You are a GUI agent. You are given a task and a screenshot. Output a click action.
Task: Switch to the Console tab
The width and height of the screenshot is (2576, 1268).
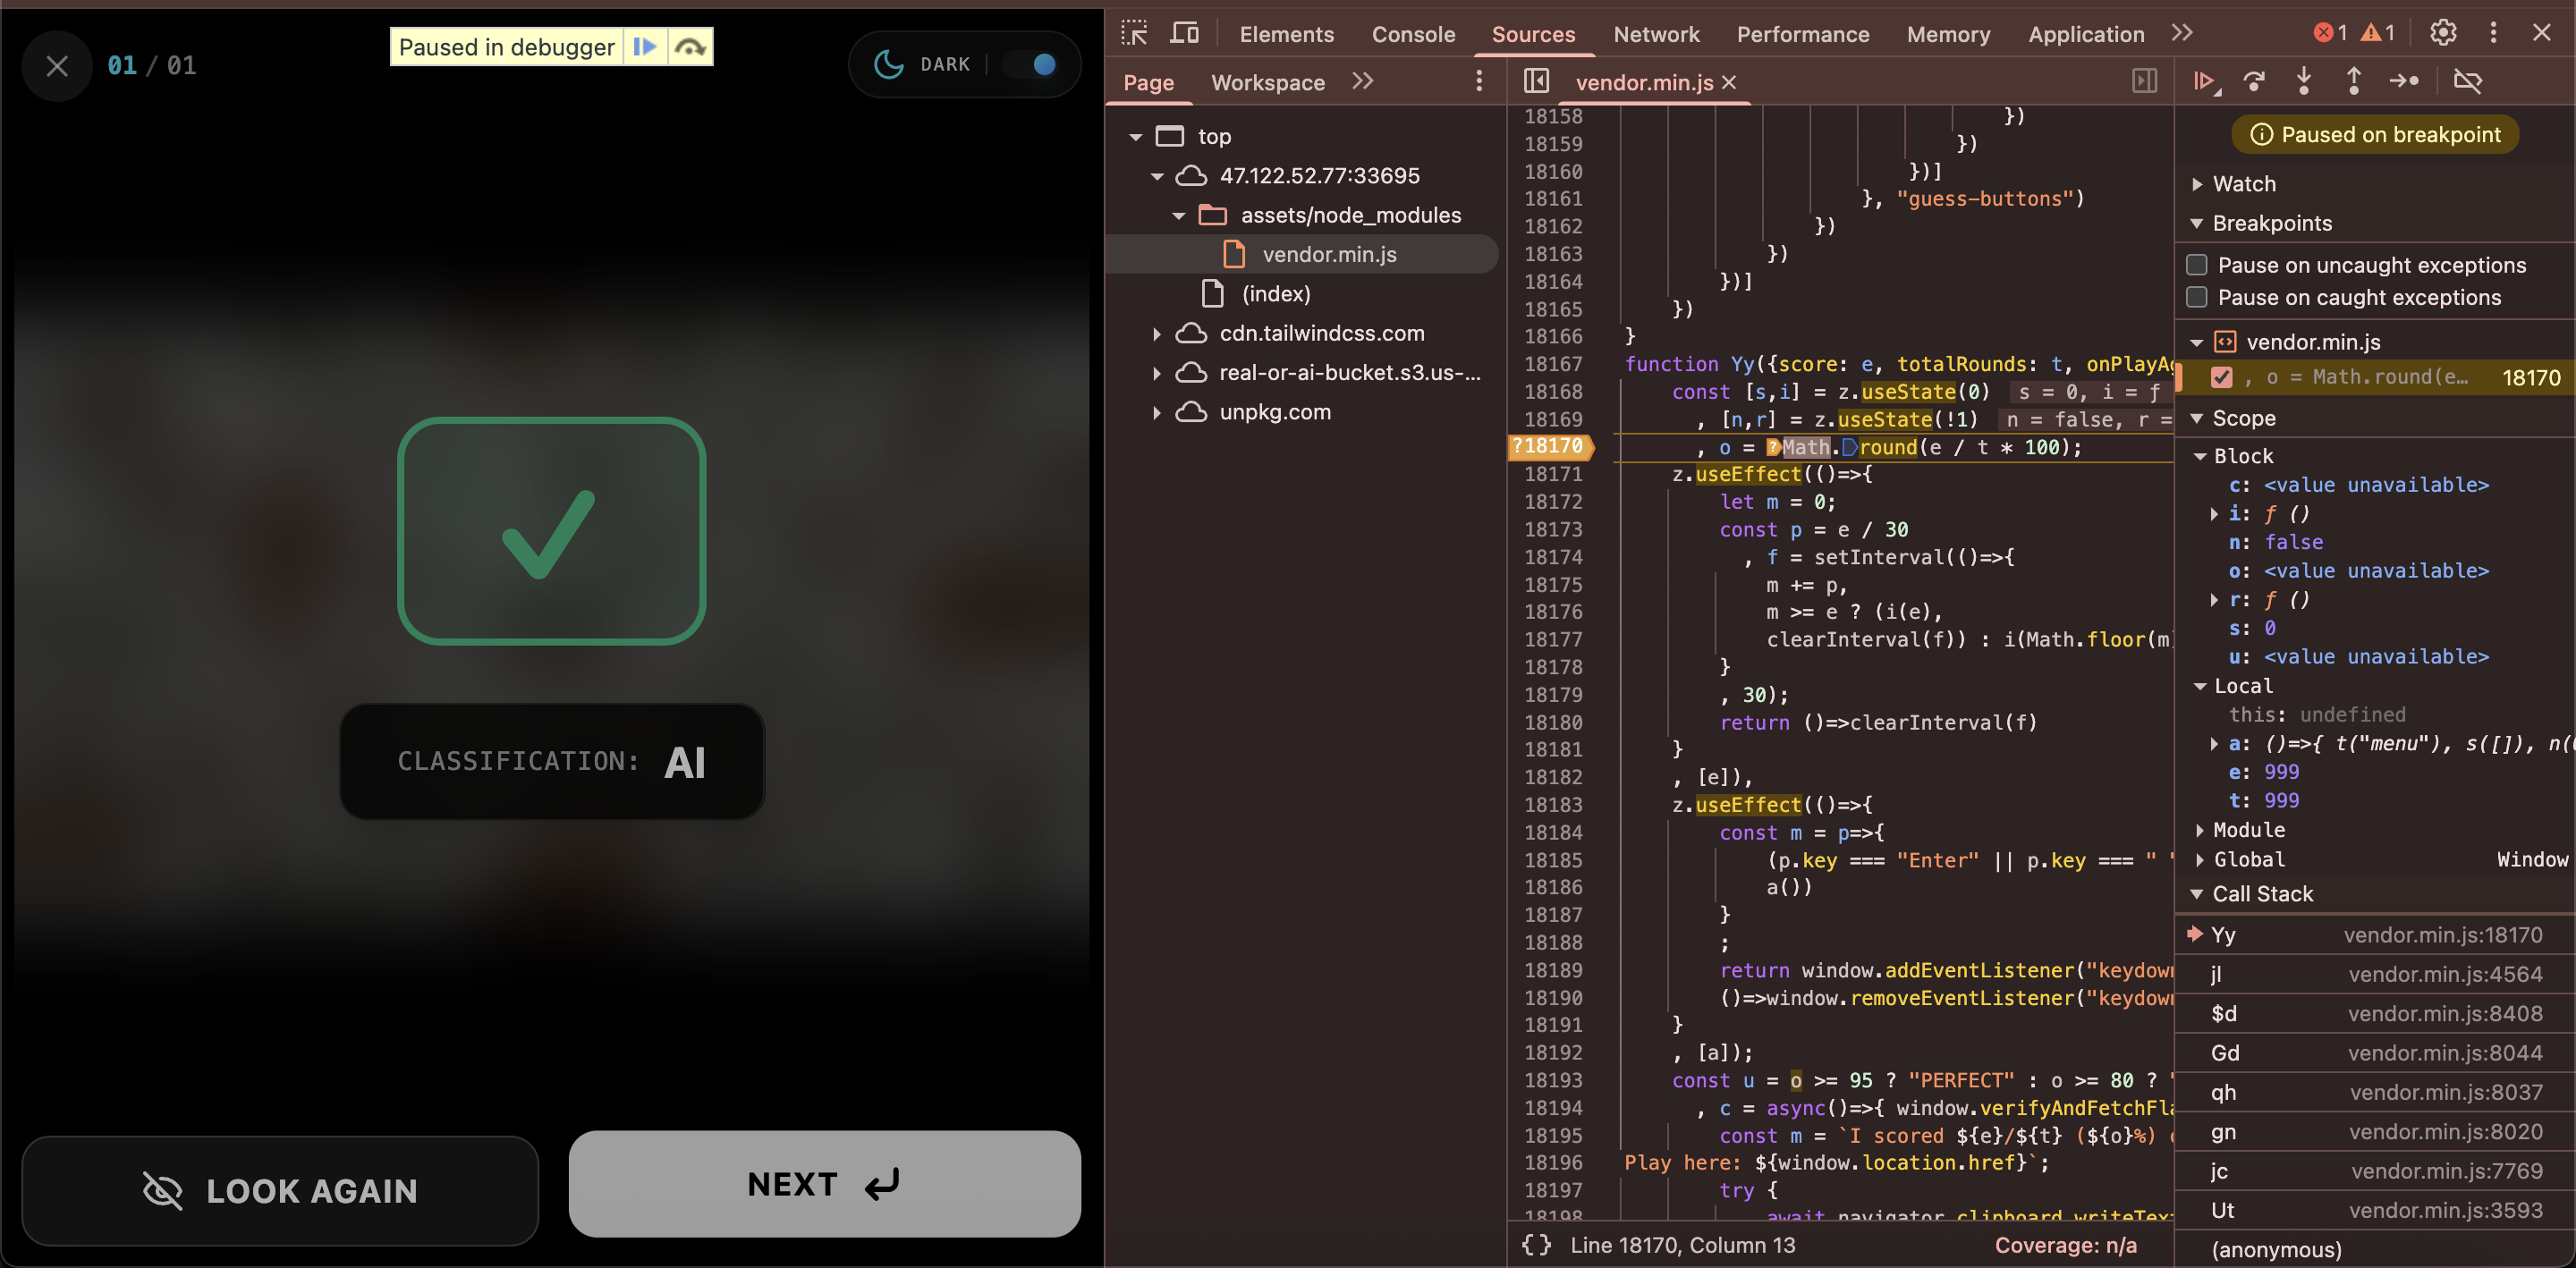1413,34
